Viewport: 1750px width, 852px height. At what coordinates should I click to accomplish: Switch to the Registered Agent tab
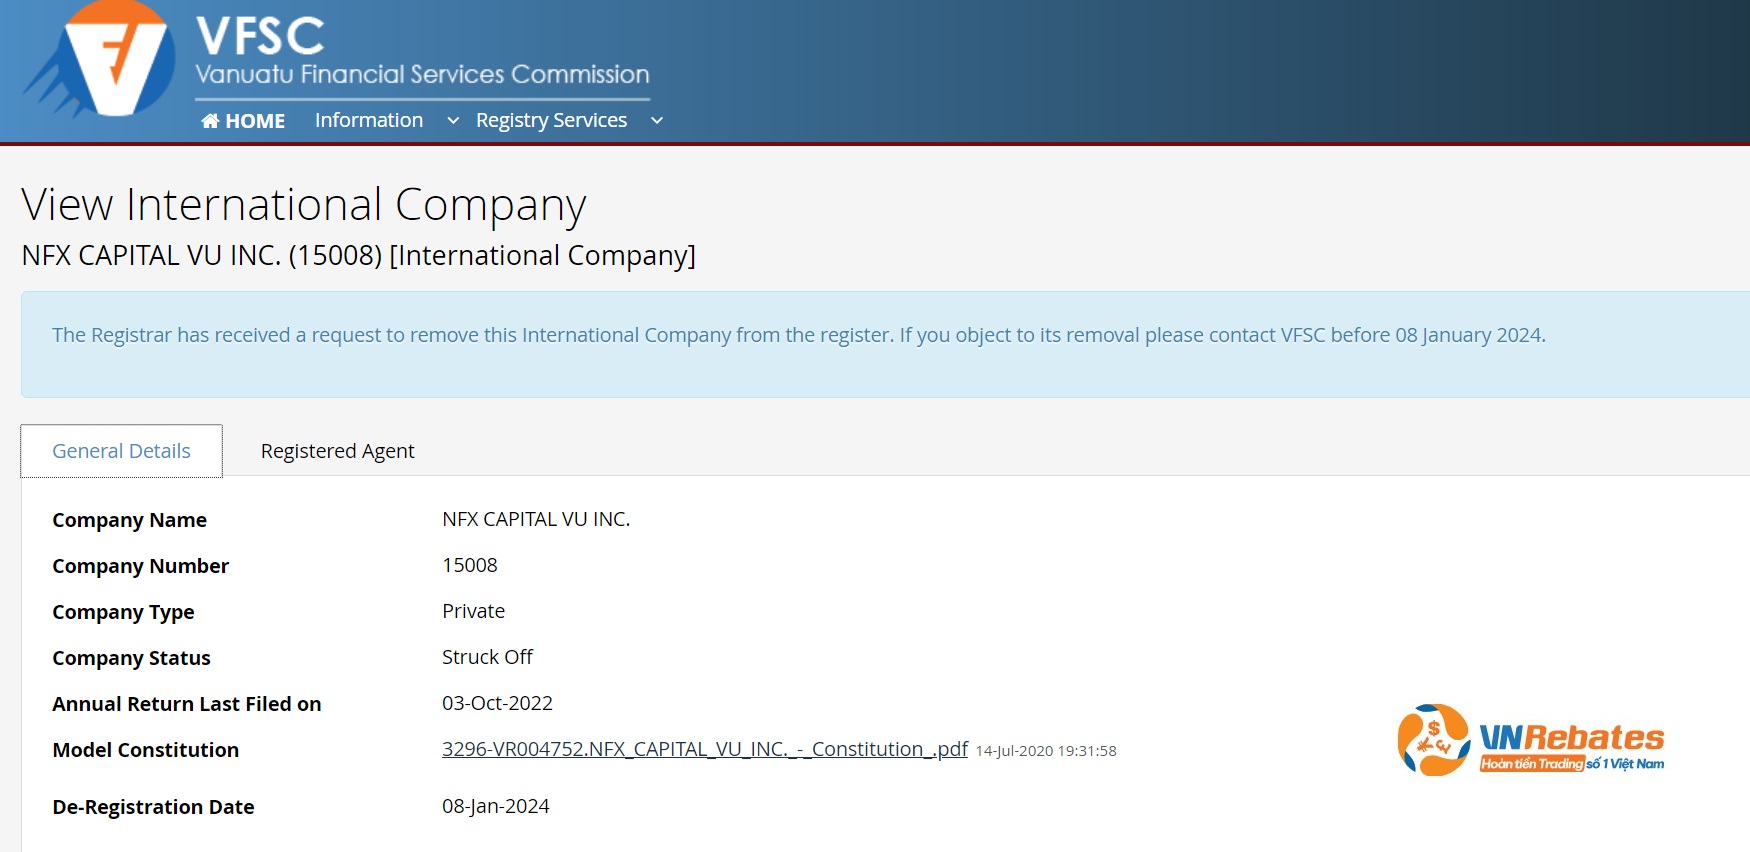337,451
